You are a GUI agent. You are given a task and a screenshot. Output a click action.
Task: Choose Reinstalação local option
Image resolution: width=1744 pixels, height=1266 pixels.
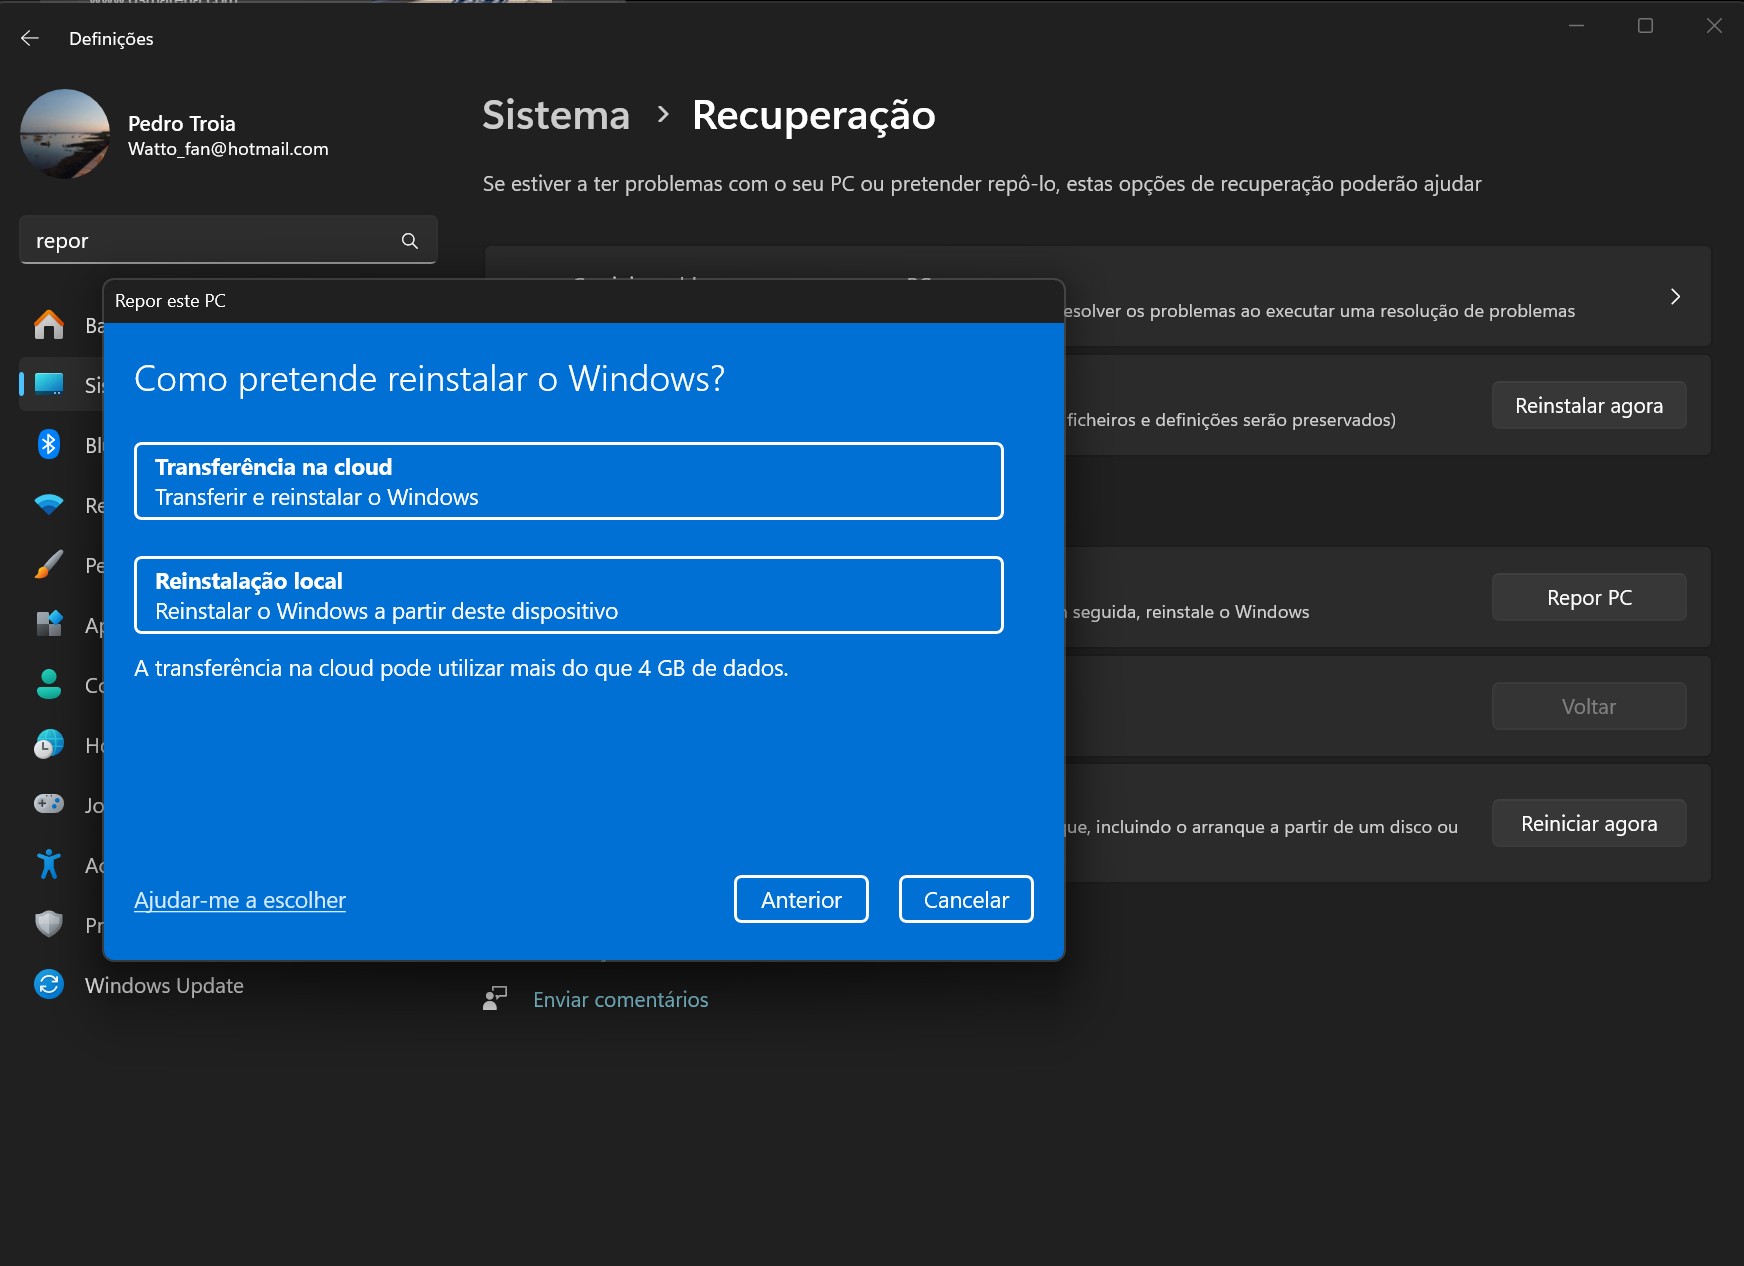tap(568, 595)
